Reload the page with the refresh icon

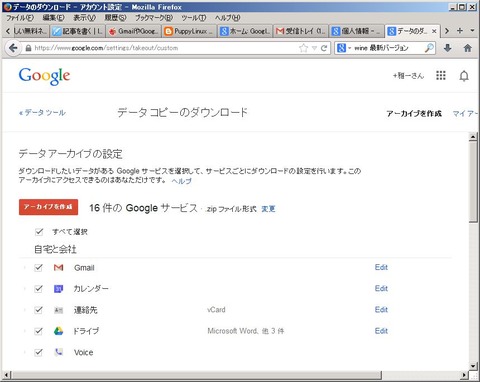click(324, 48)
